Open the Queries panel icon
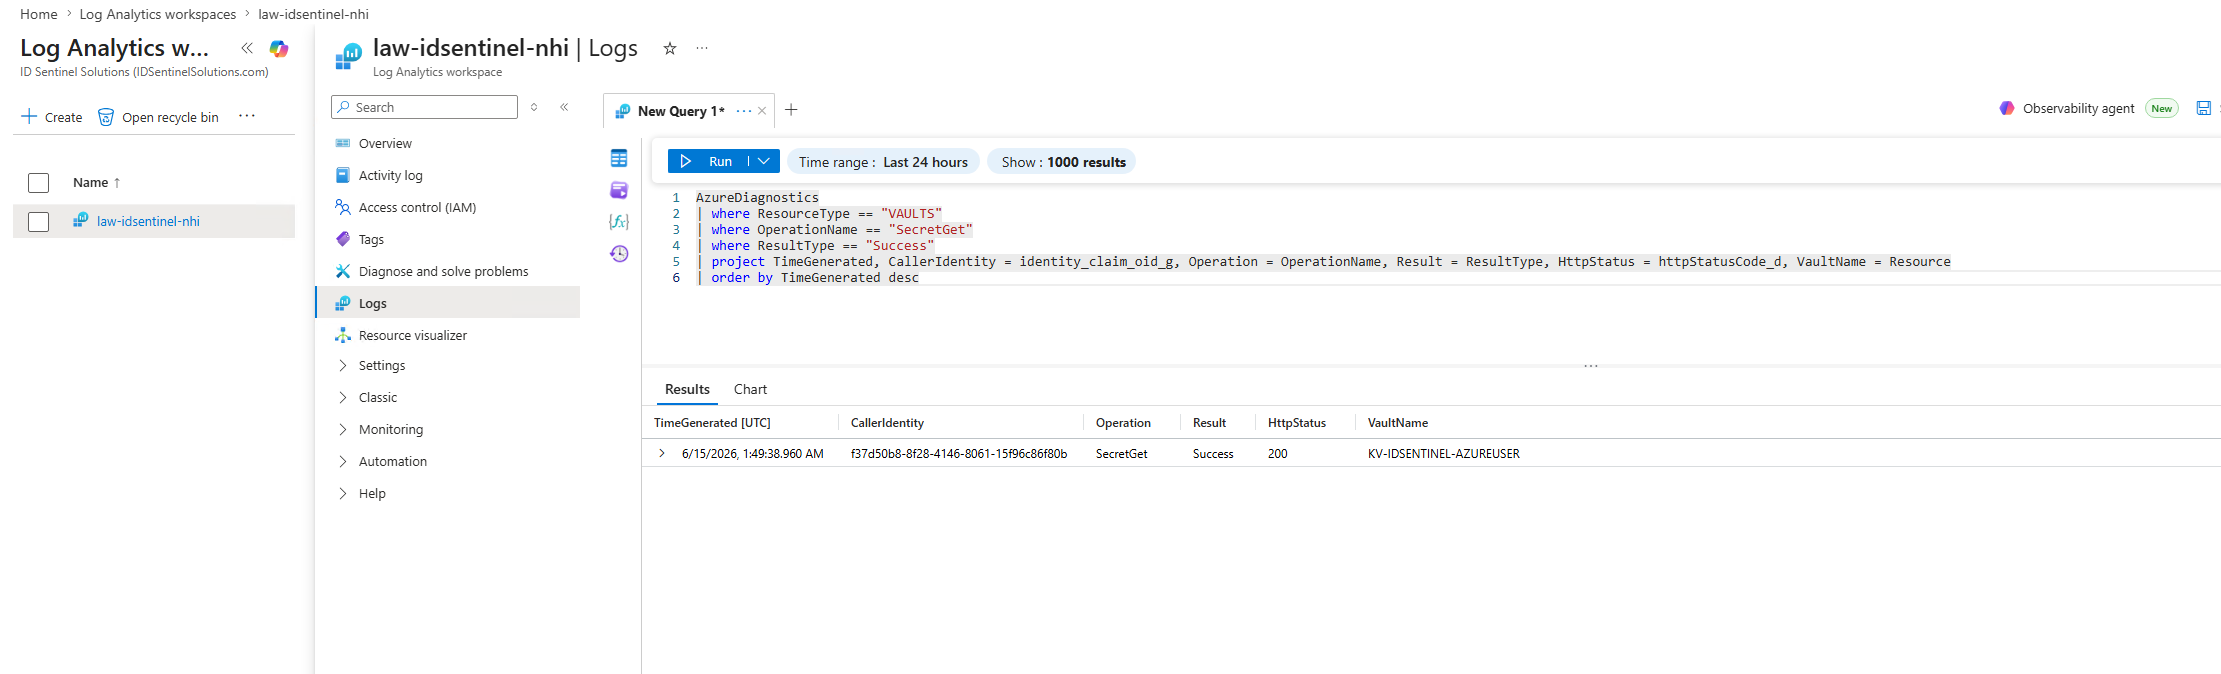Screen dimensions: 2221x674 (619, 190)
